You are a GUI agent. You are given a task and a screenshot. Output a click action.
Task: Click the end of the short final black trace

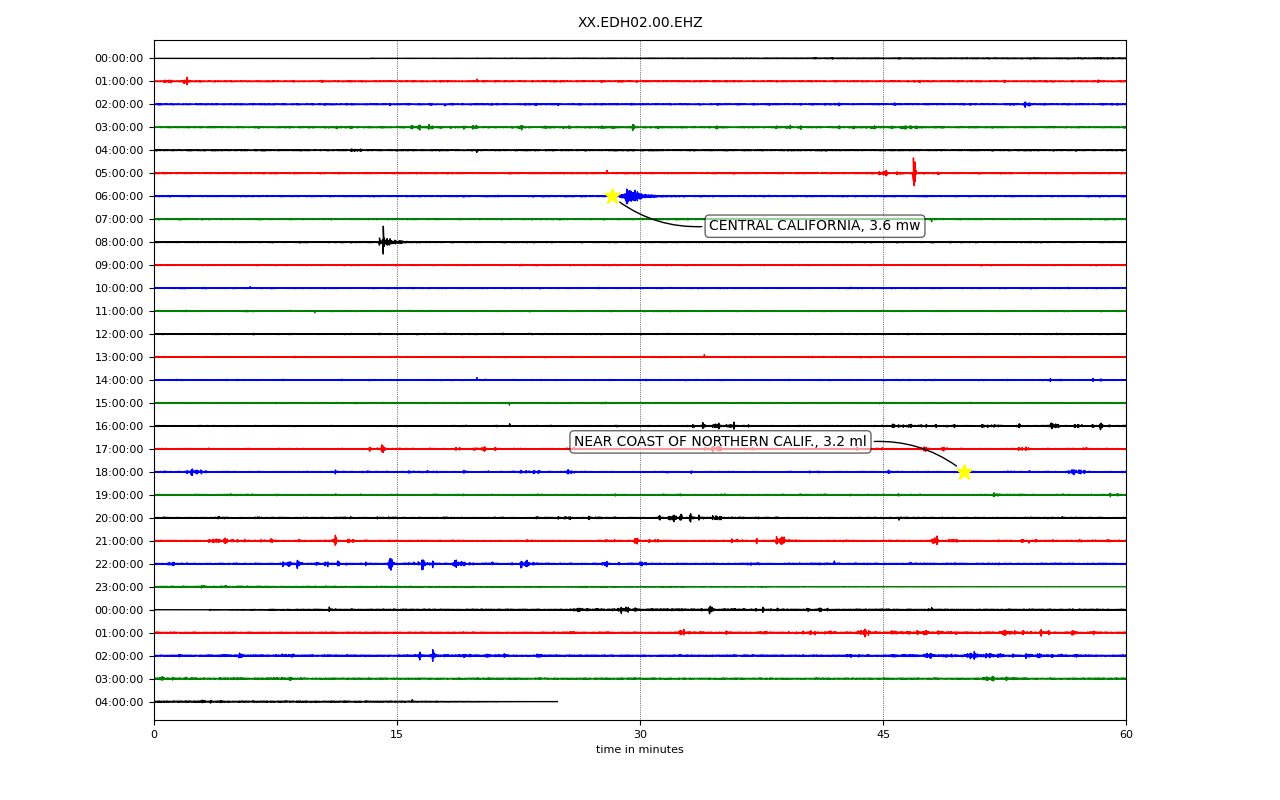556,701
